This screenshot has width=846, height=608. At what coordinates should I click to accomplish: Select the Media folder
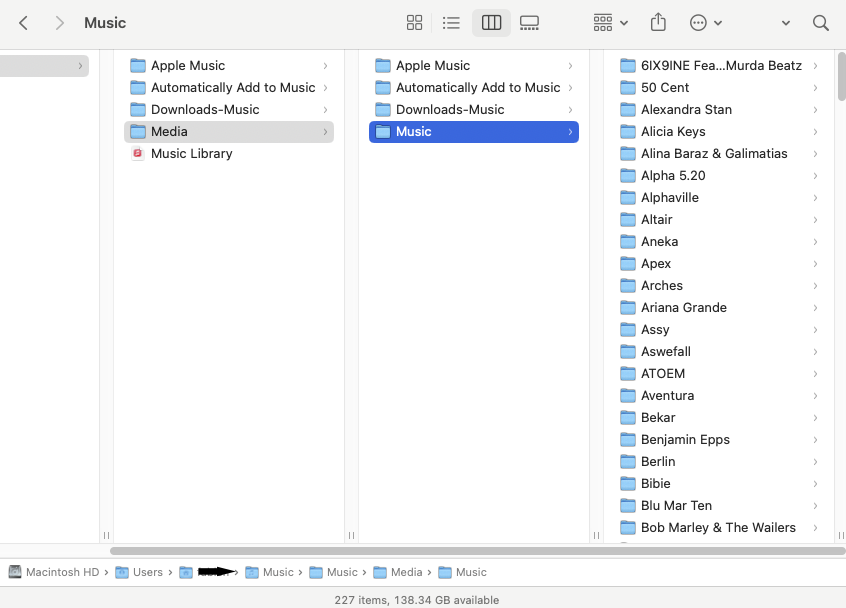click(x=229, y=132)
